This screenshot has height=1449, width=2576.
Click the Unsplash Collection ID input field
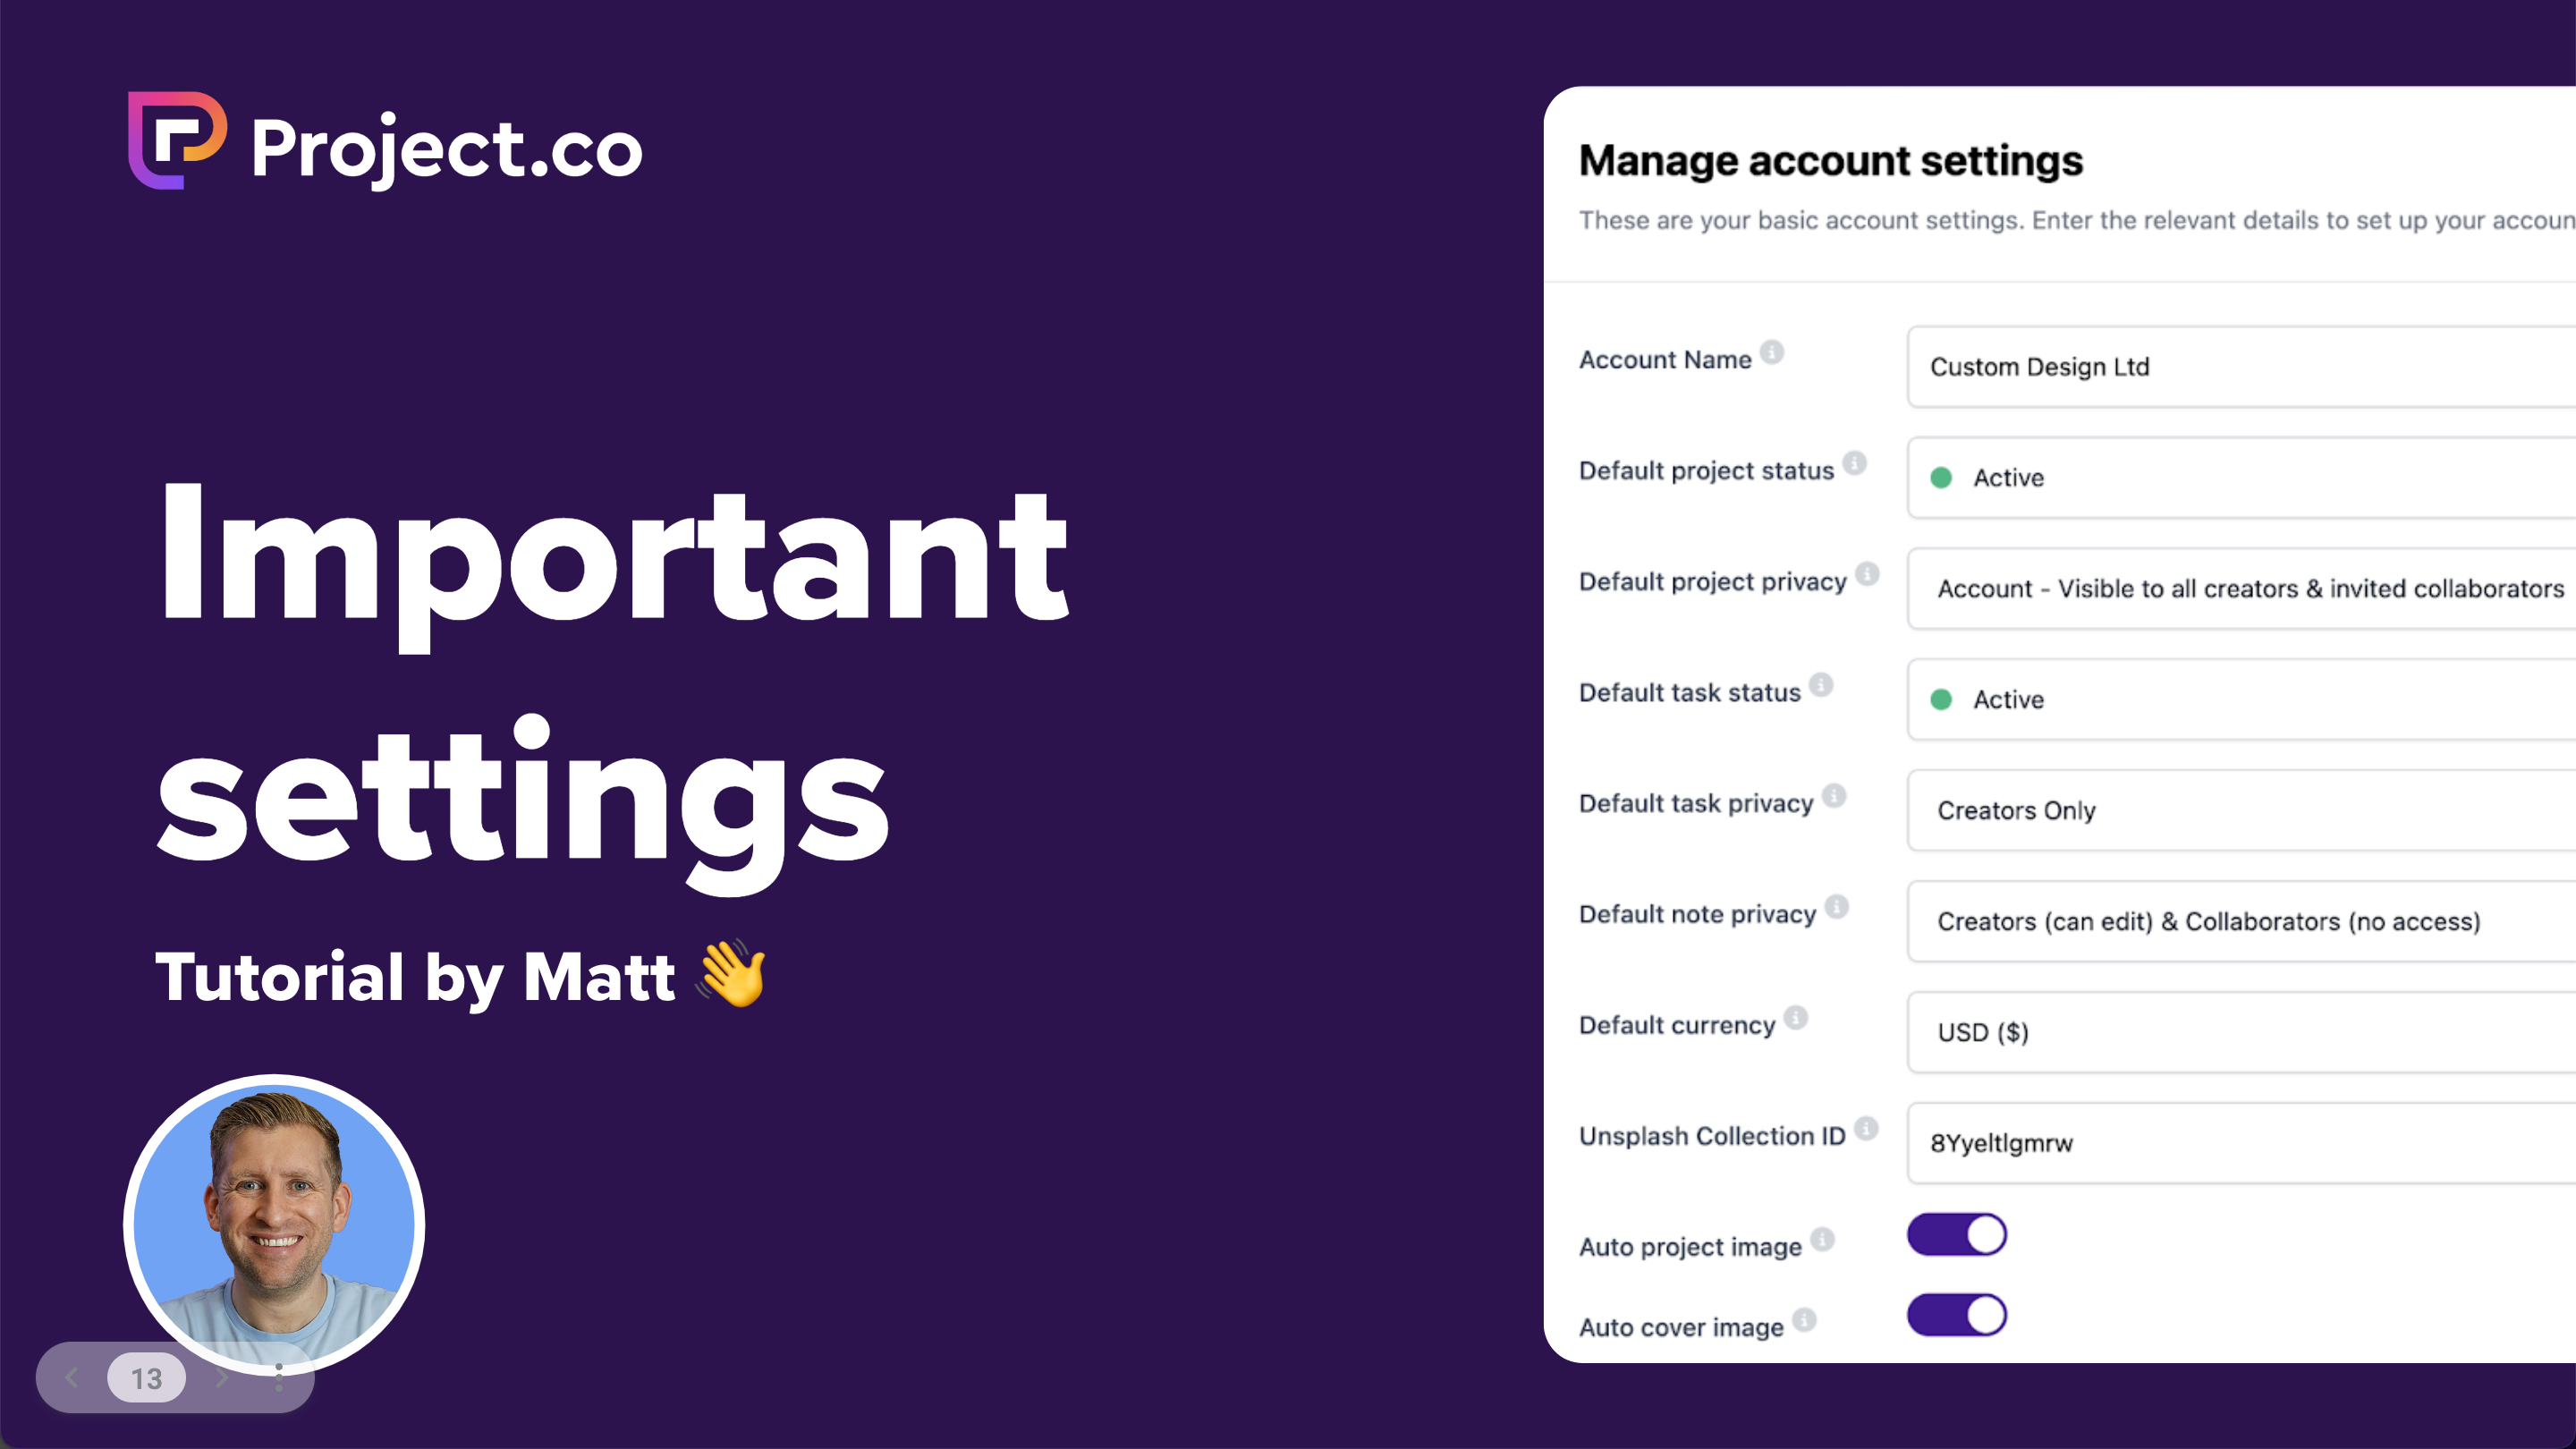pyautogui.click(x=2240, y=1141)
